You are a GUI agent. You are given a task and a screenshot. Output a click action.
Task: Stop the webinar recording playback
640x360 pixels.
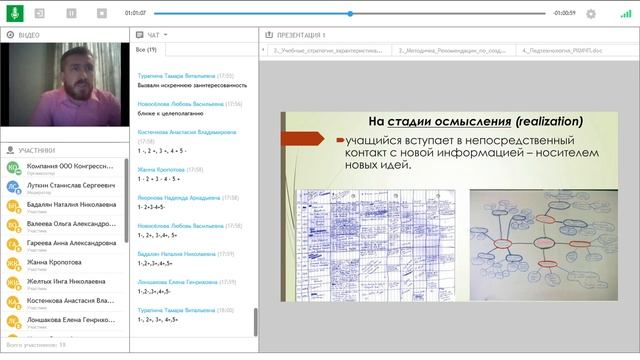[x=102, y=13]
